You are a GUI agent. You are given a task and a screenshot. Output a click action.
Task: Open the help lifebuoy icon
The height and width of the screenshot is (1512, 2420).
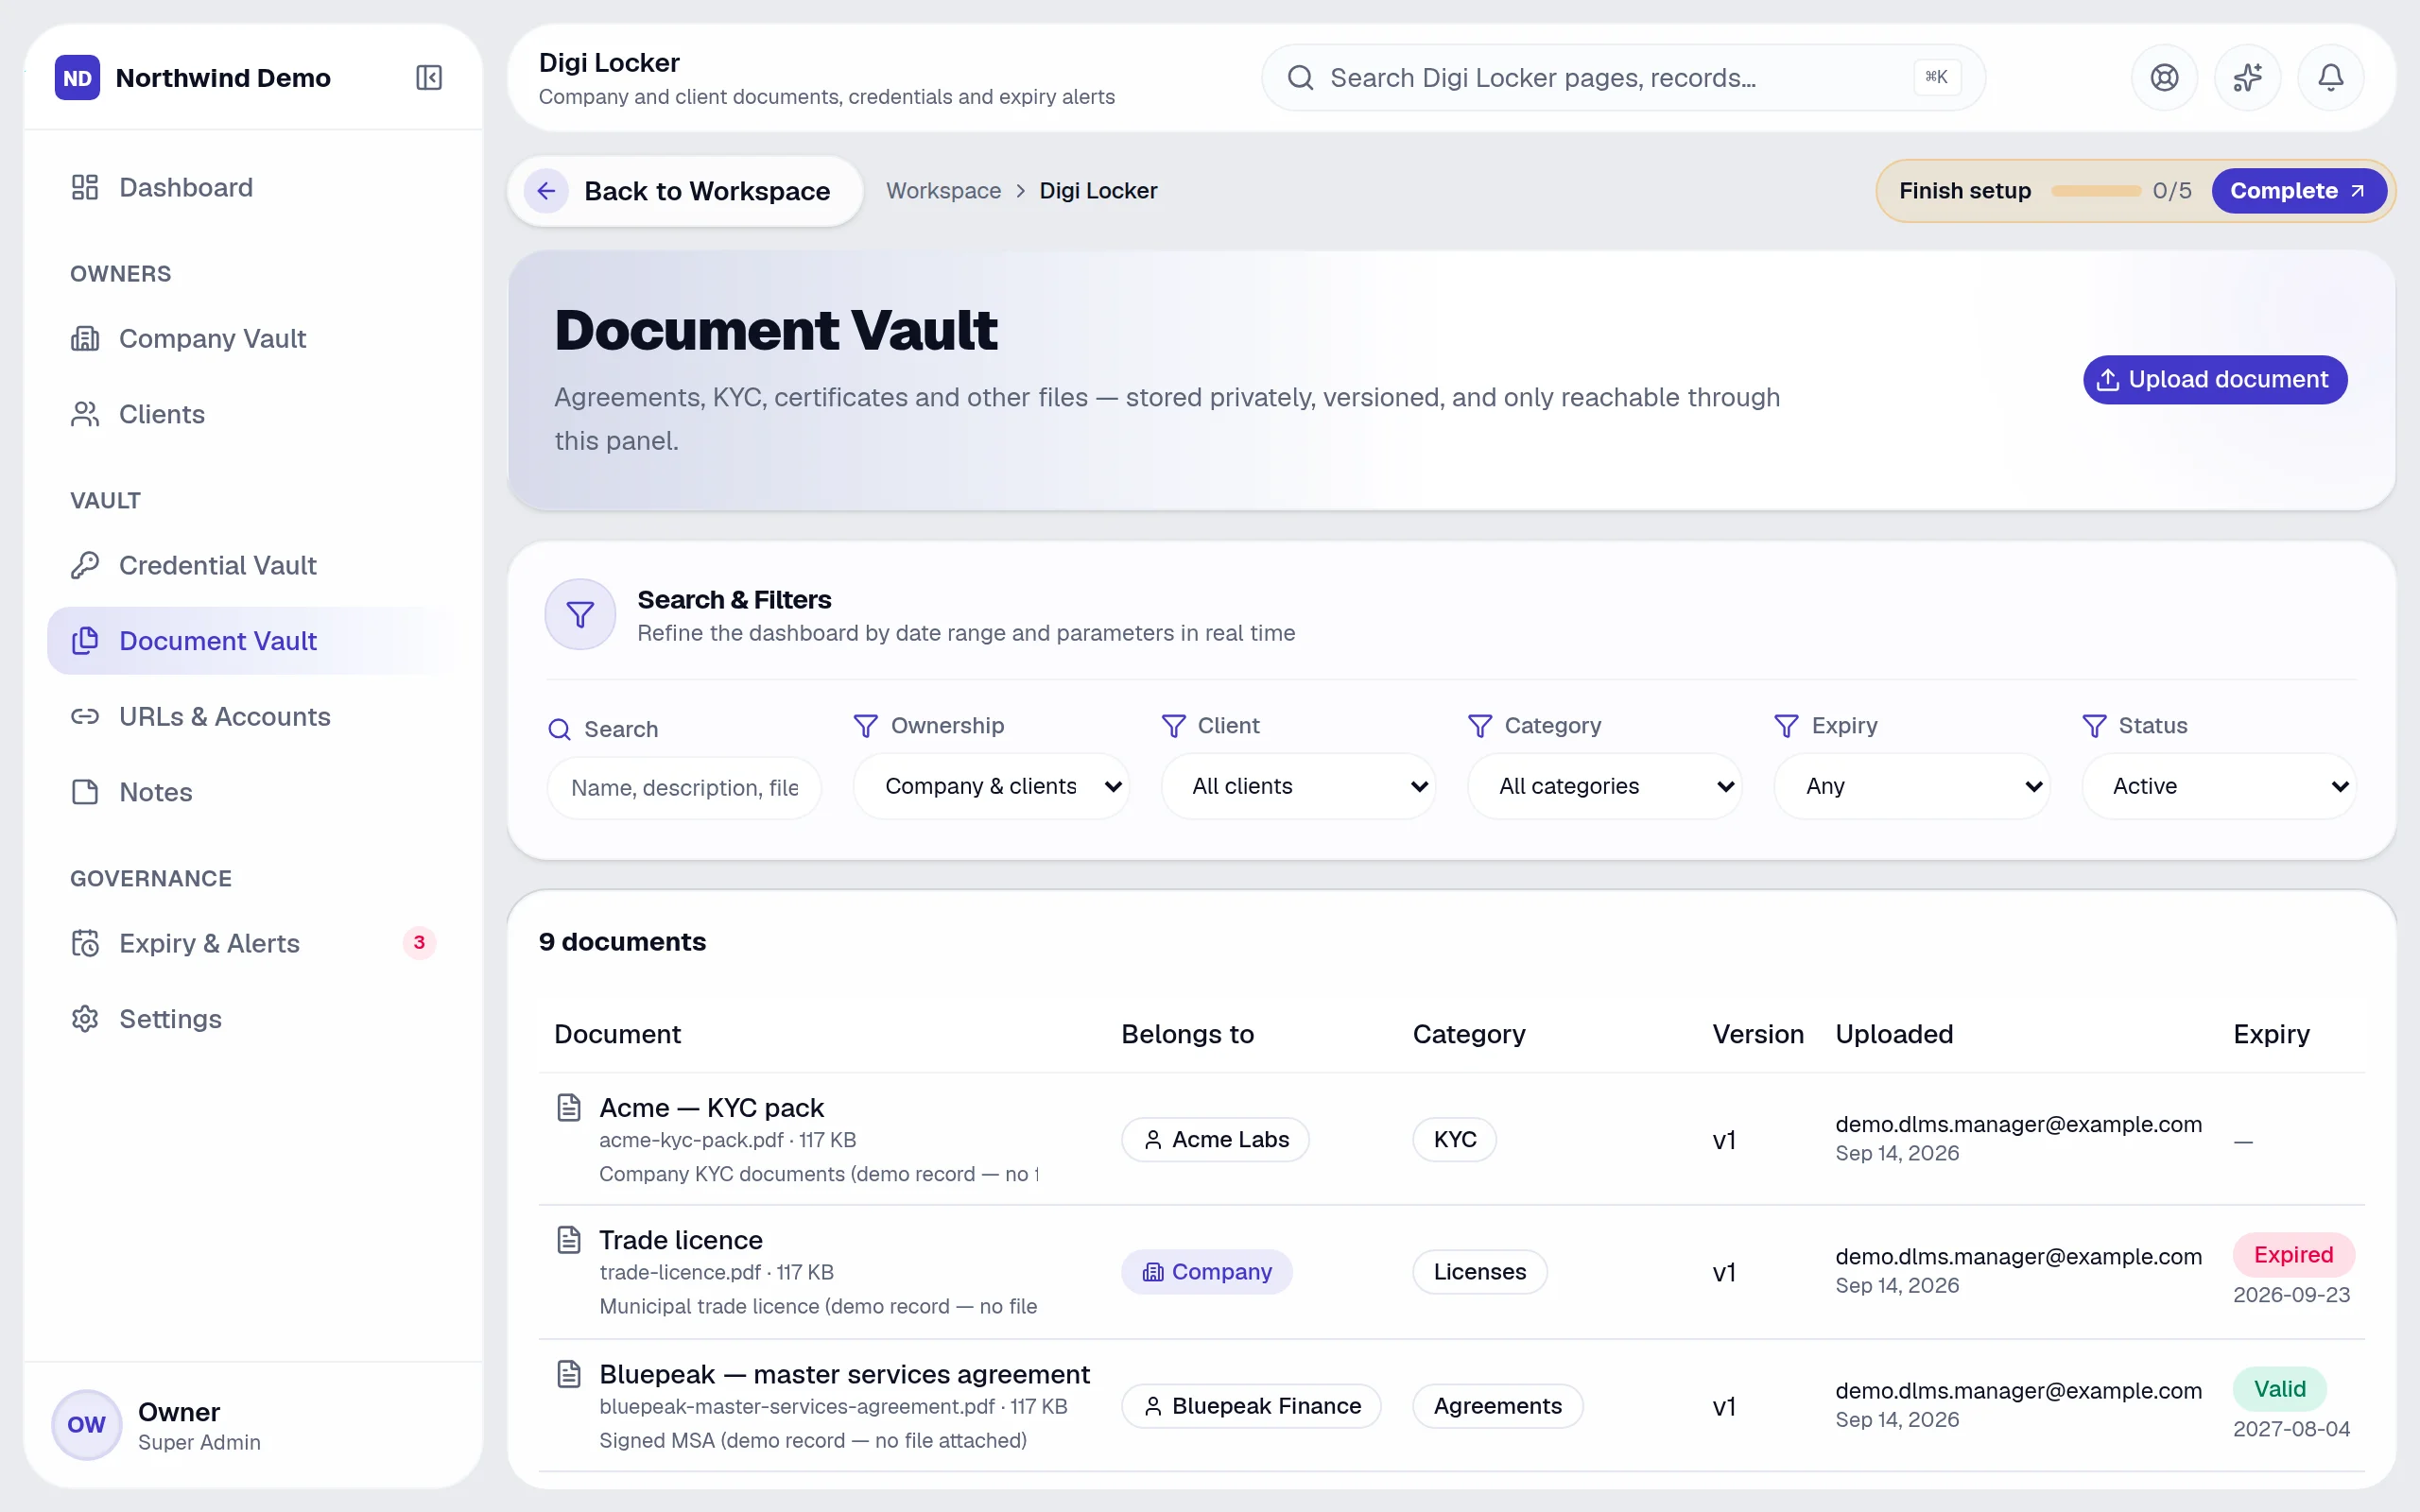2164,78
